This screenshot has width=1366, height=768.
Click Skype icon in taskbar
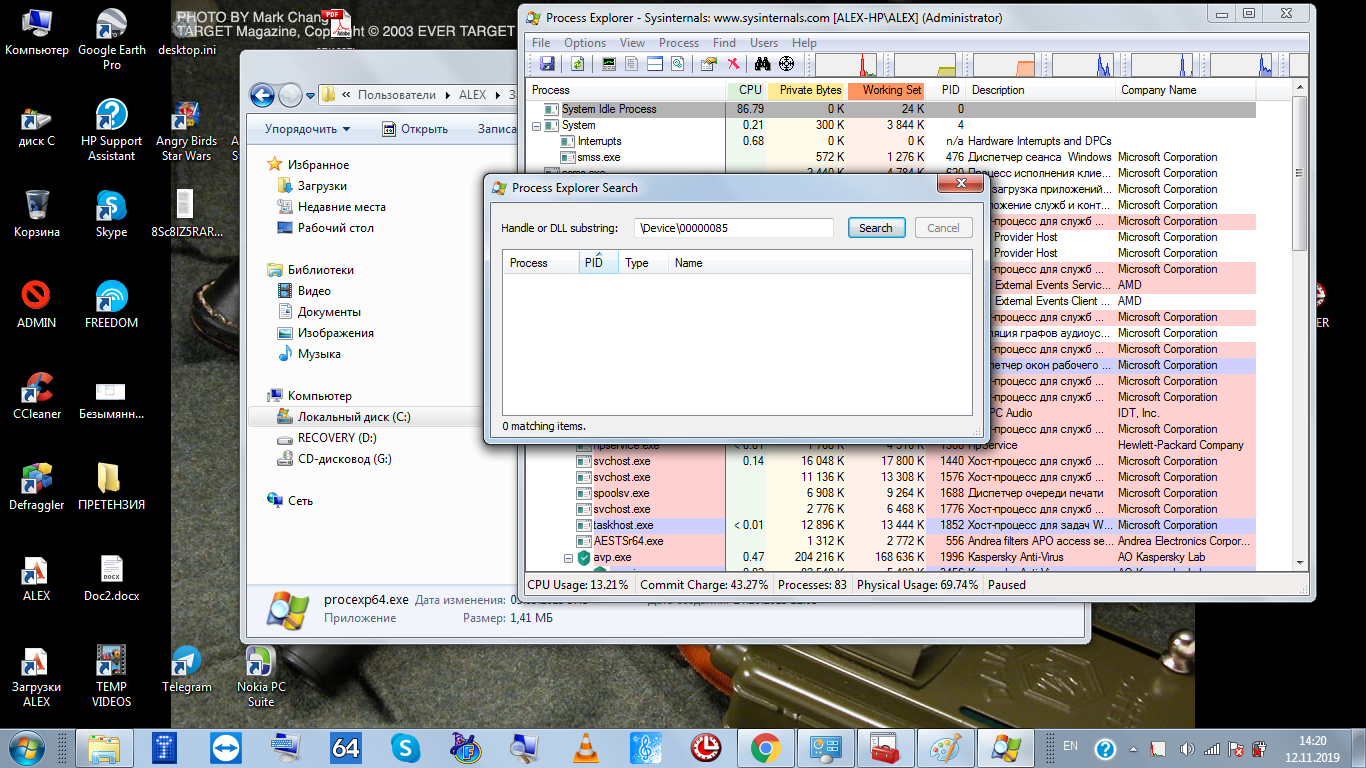(x=405, y=747)
